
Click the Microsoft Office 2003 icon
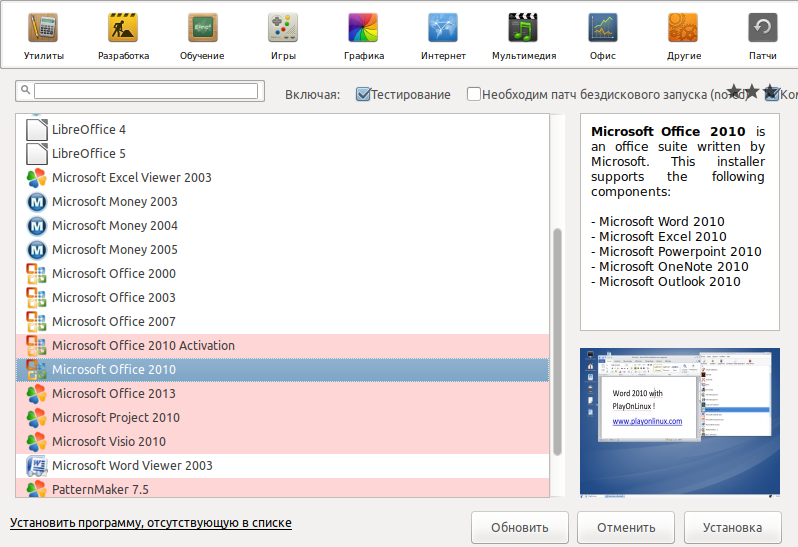37,298
